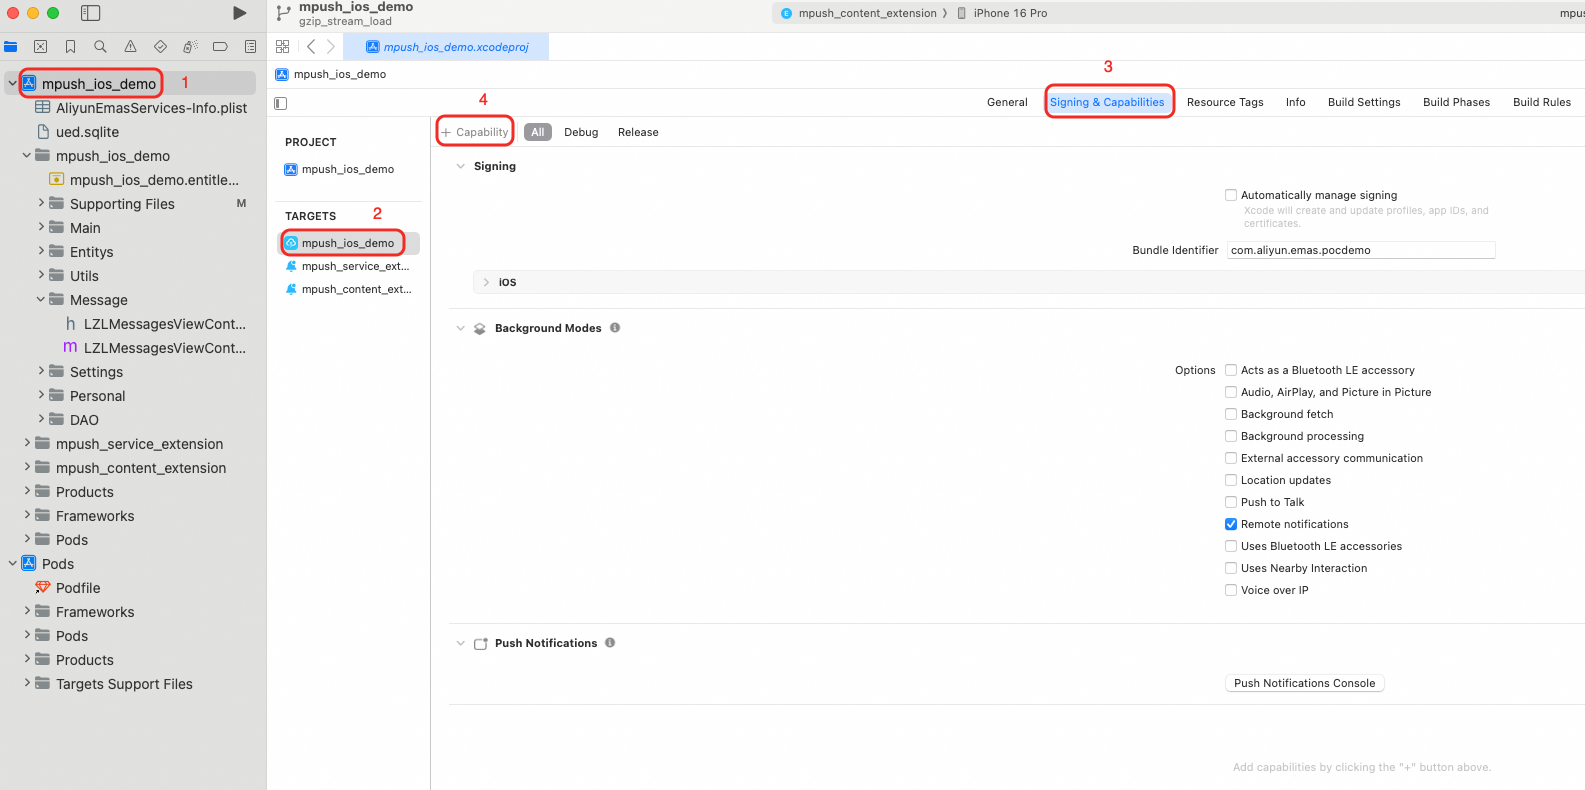Image resolution: width=1585 pixels, height=790 pixels.
Task: Click the branch icon in title bar
Action: (283, 13)
